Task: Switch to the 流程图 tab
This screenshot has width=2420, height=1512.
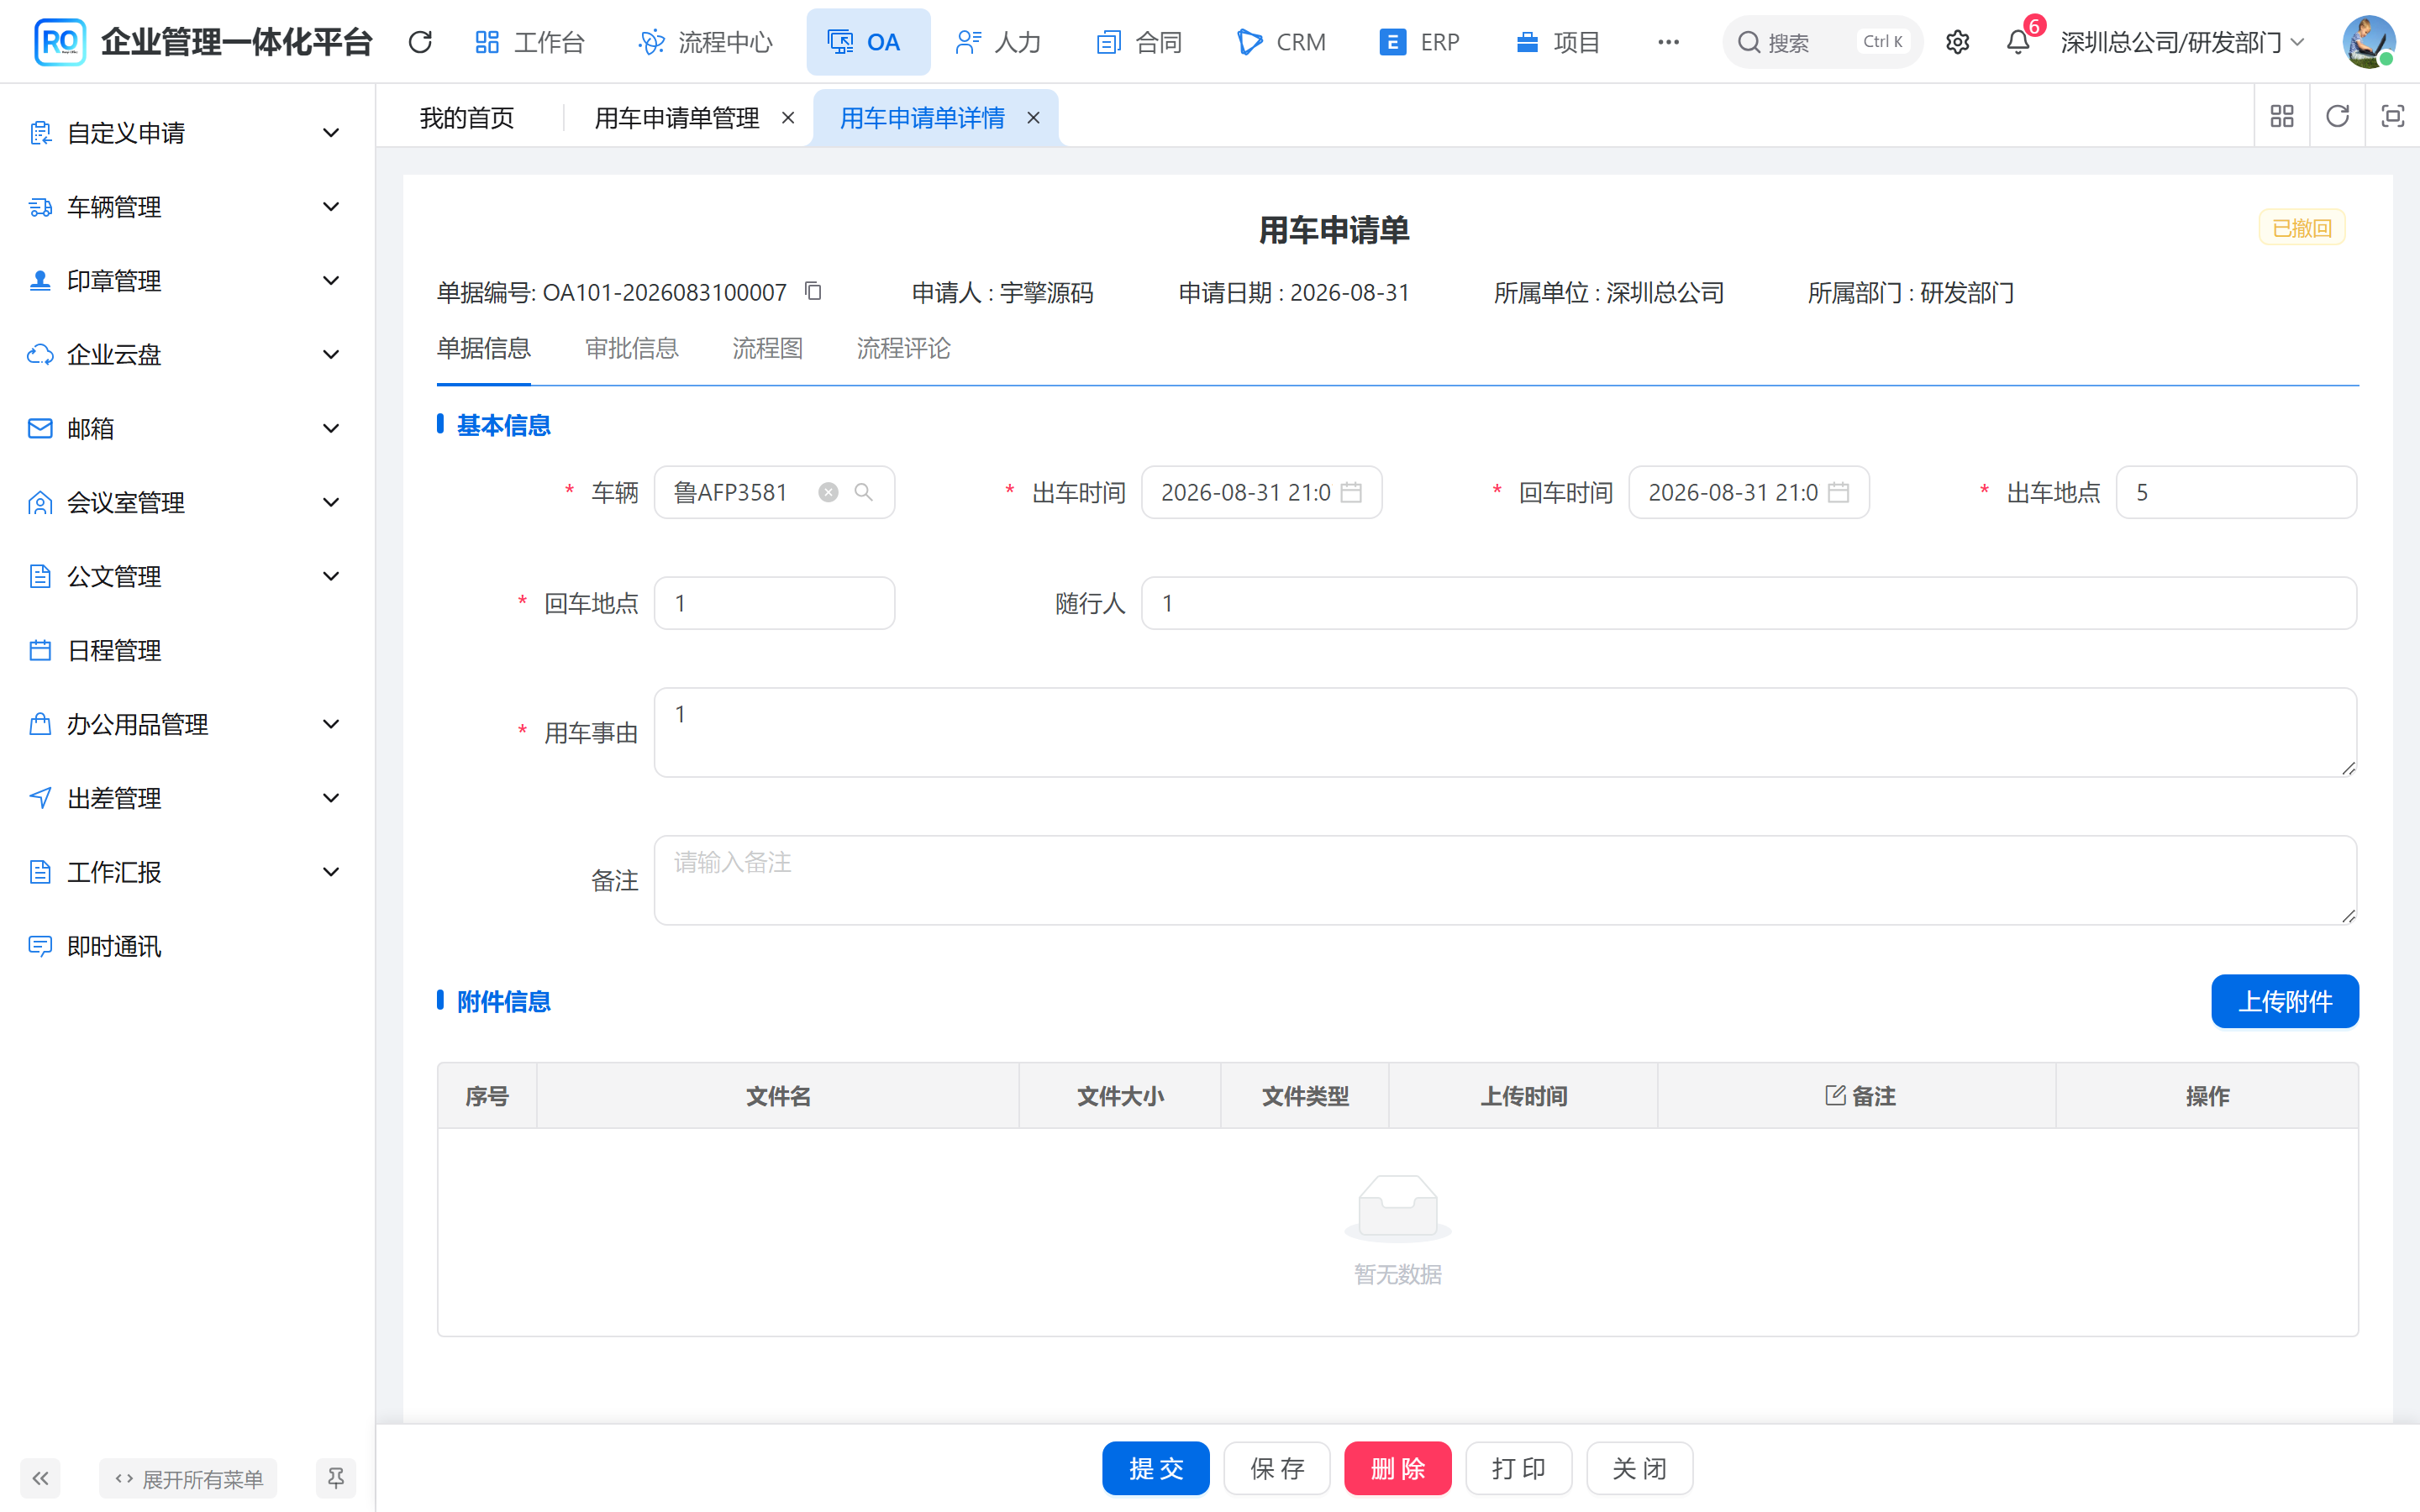Action: coord(767,348)
